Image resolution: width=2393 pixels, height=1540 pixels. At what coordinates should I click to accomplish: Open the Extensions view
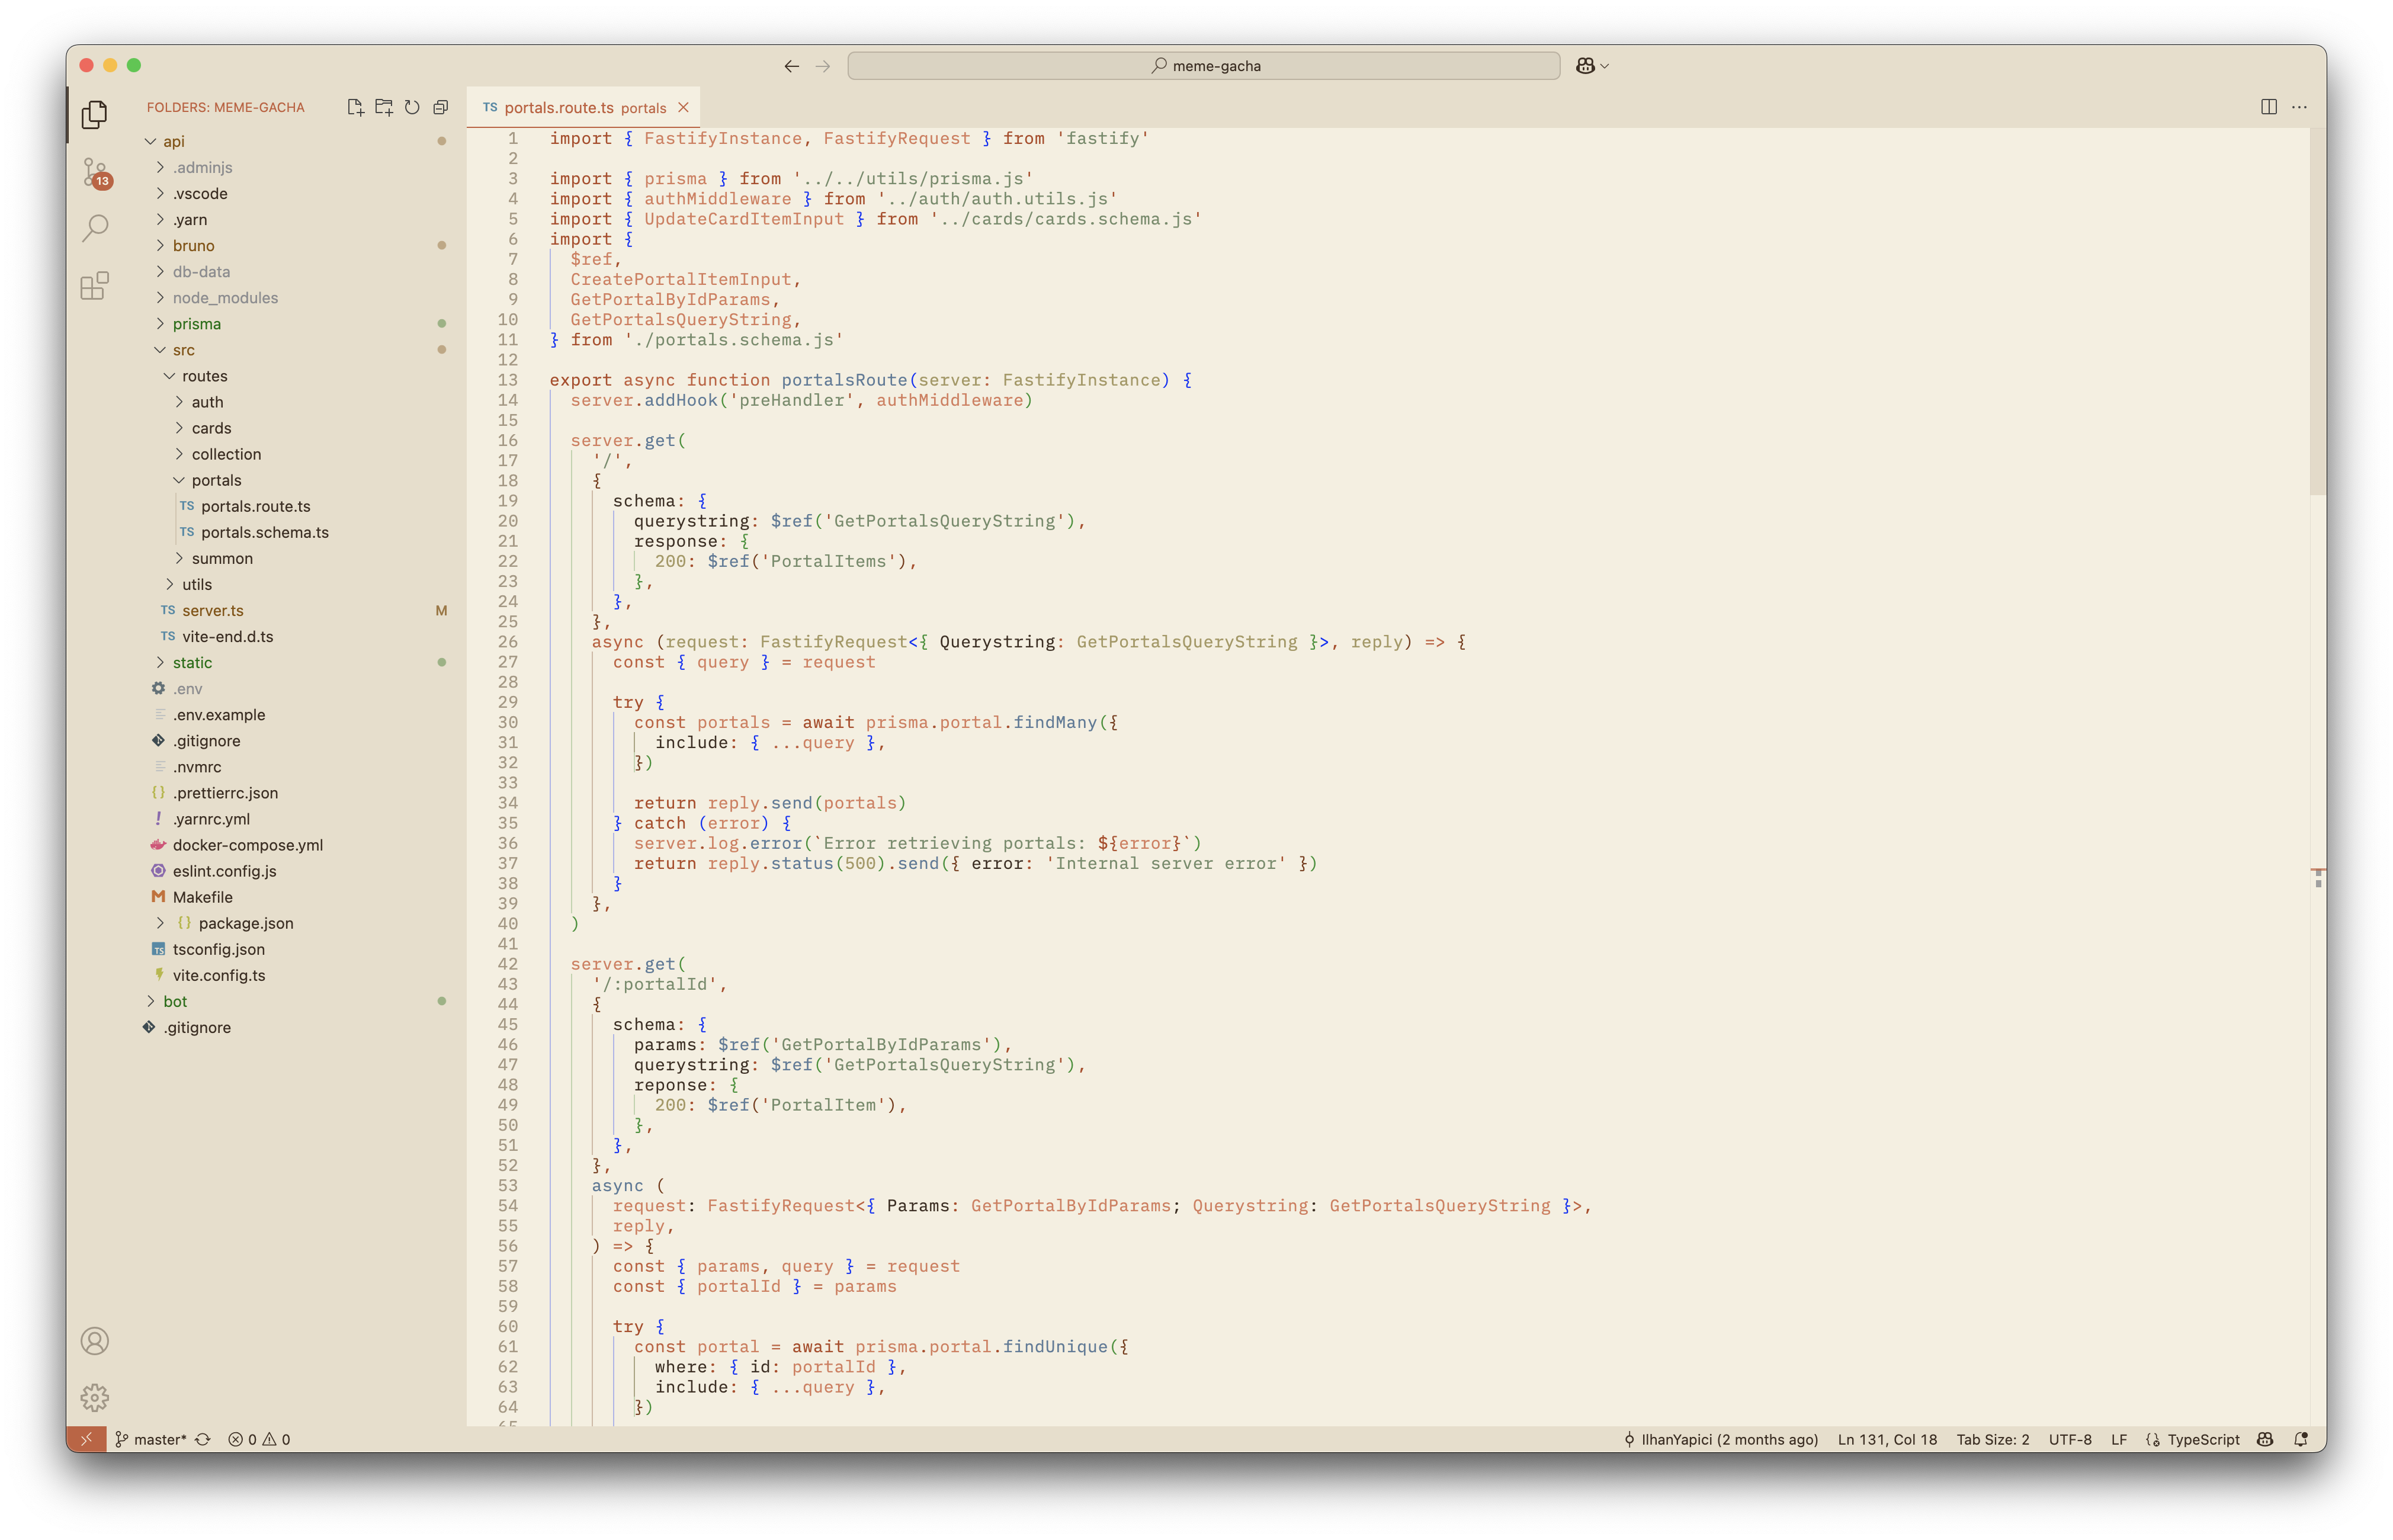click(x=95, y=287)
